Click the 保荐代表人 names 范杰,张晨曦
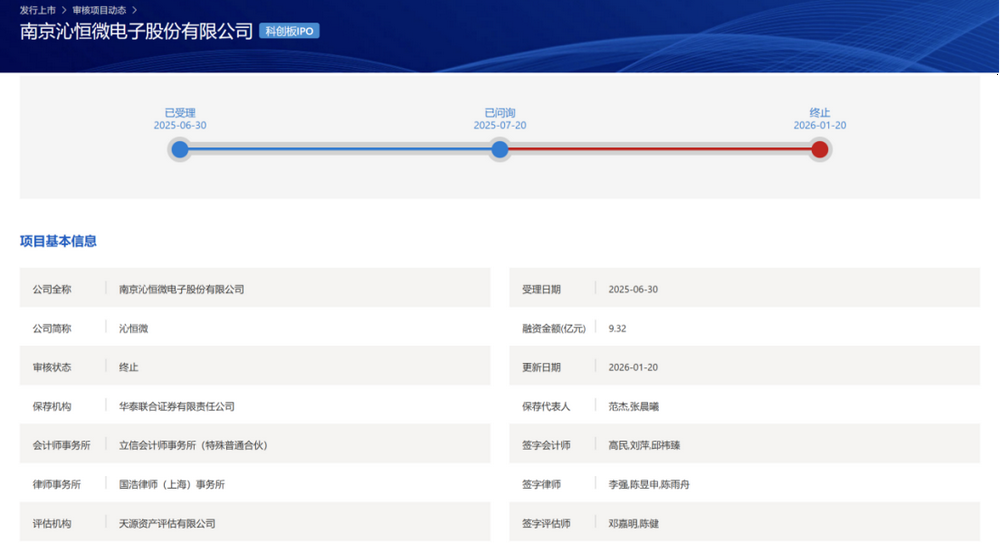This screenshot has height=557, width=1000. click(x=633, y=406)
